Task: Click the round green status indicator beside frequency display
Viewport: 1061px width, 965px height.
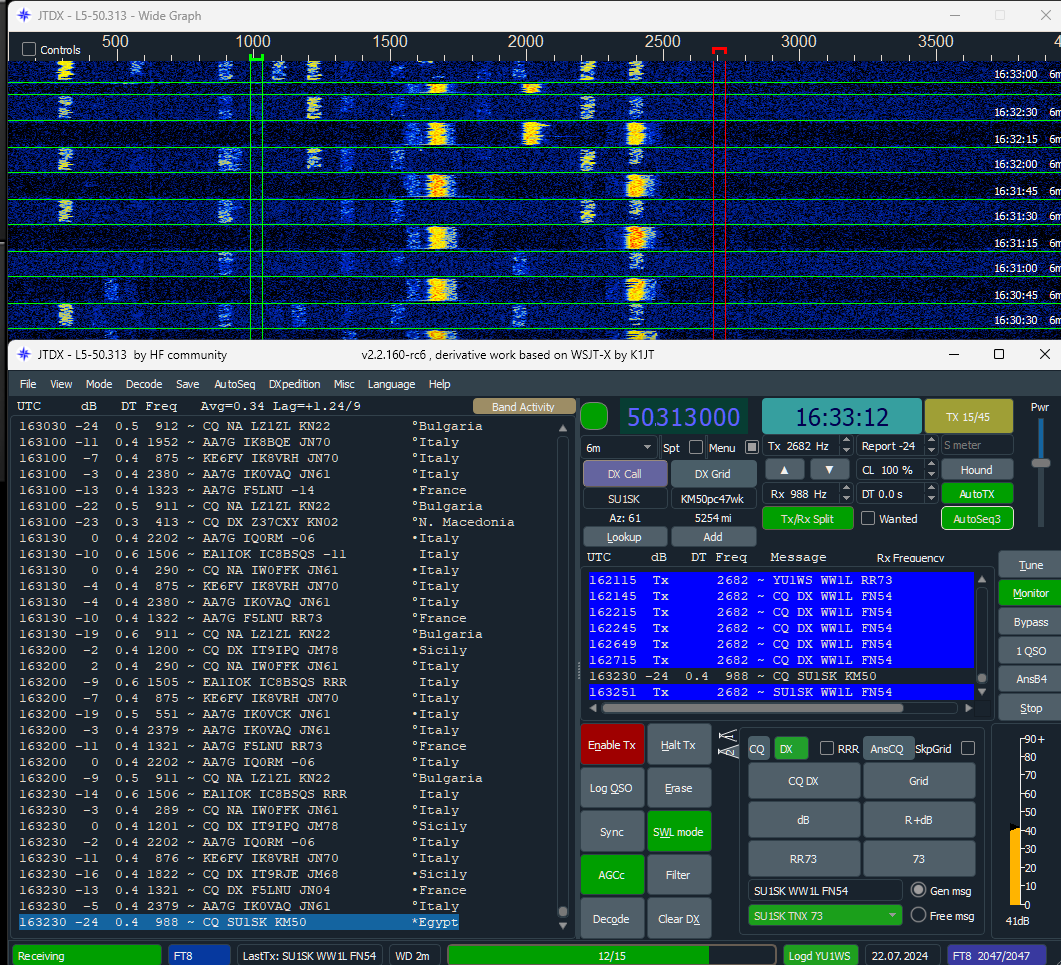Action: point(594,416)
